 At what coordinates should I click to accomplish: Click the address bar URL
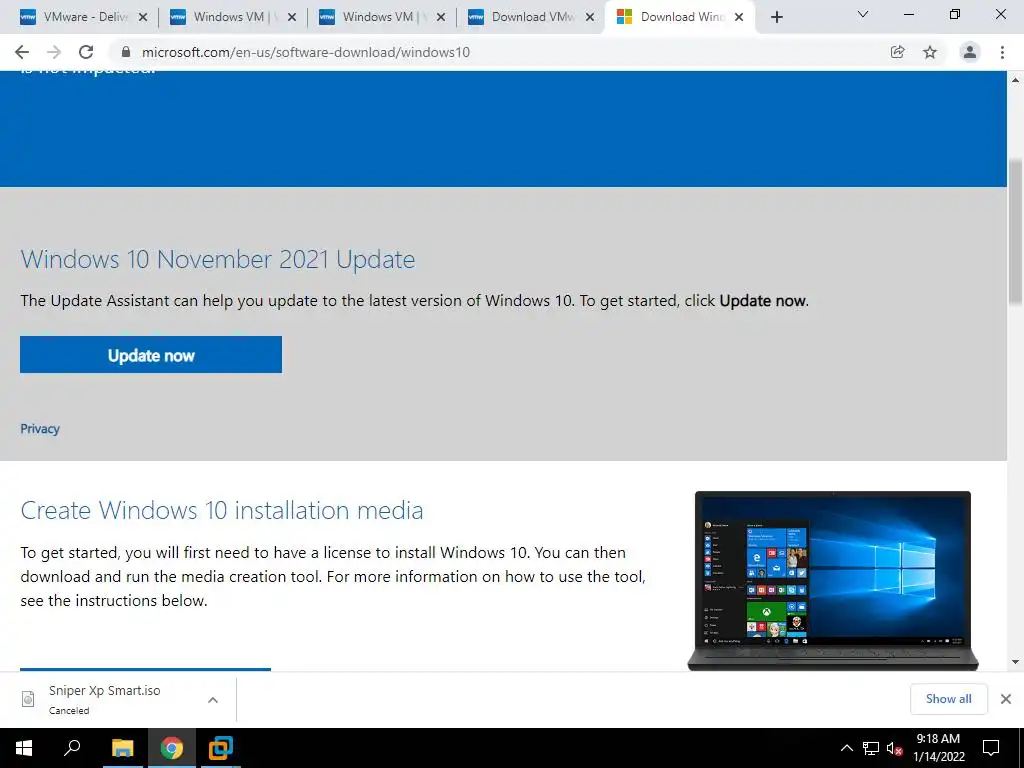pyautogui.click(x=306, y=52)
